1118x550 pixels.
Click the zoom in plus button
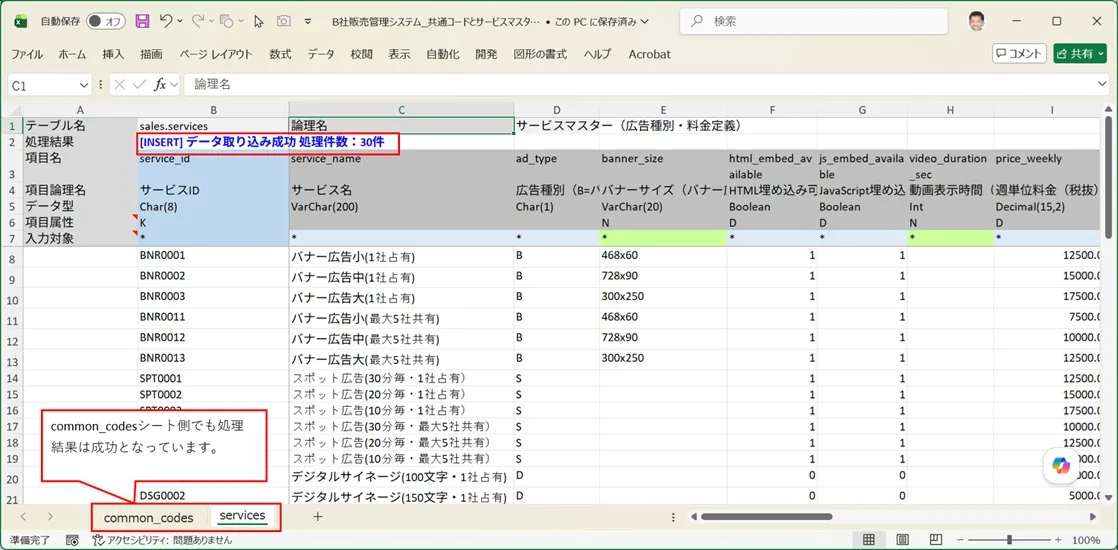[1057, 539]
